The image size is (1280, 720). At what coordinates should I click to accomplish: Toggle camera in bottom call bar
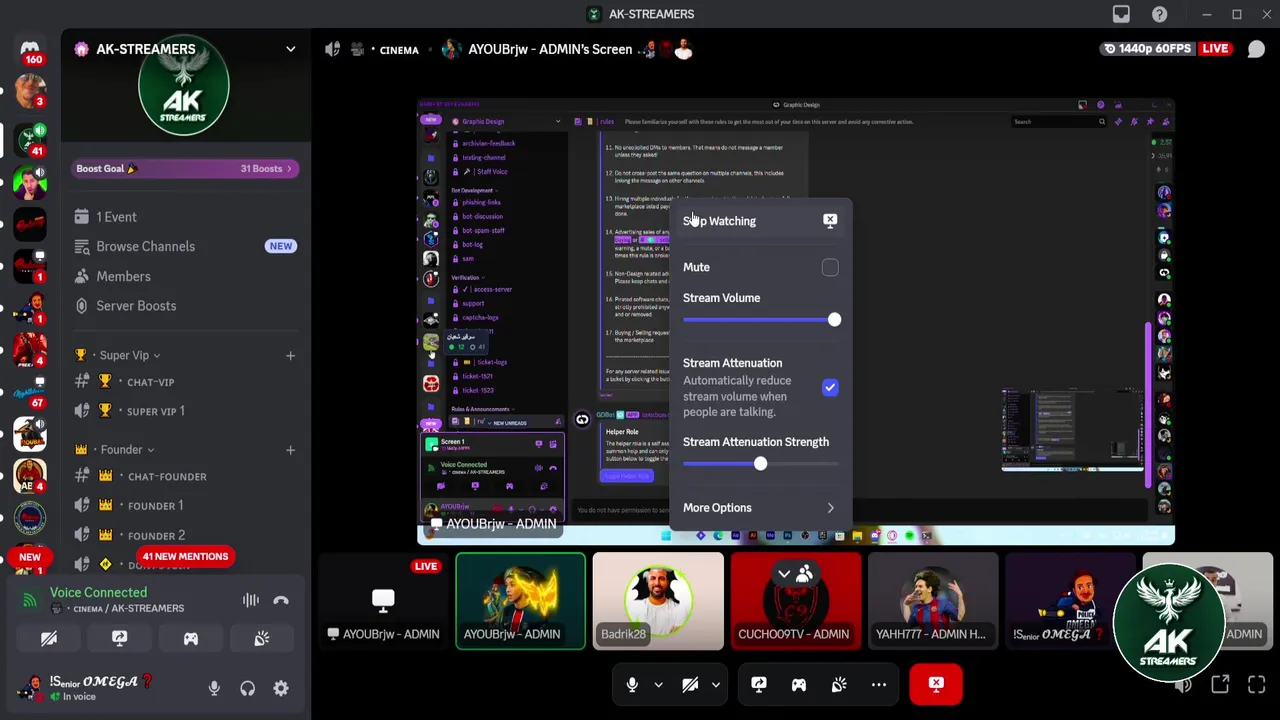tap(690, 684)
